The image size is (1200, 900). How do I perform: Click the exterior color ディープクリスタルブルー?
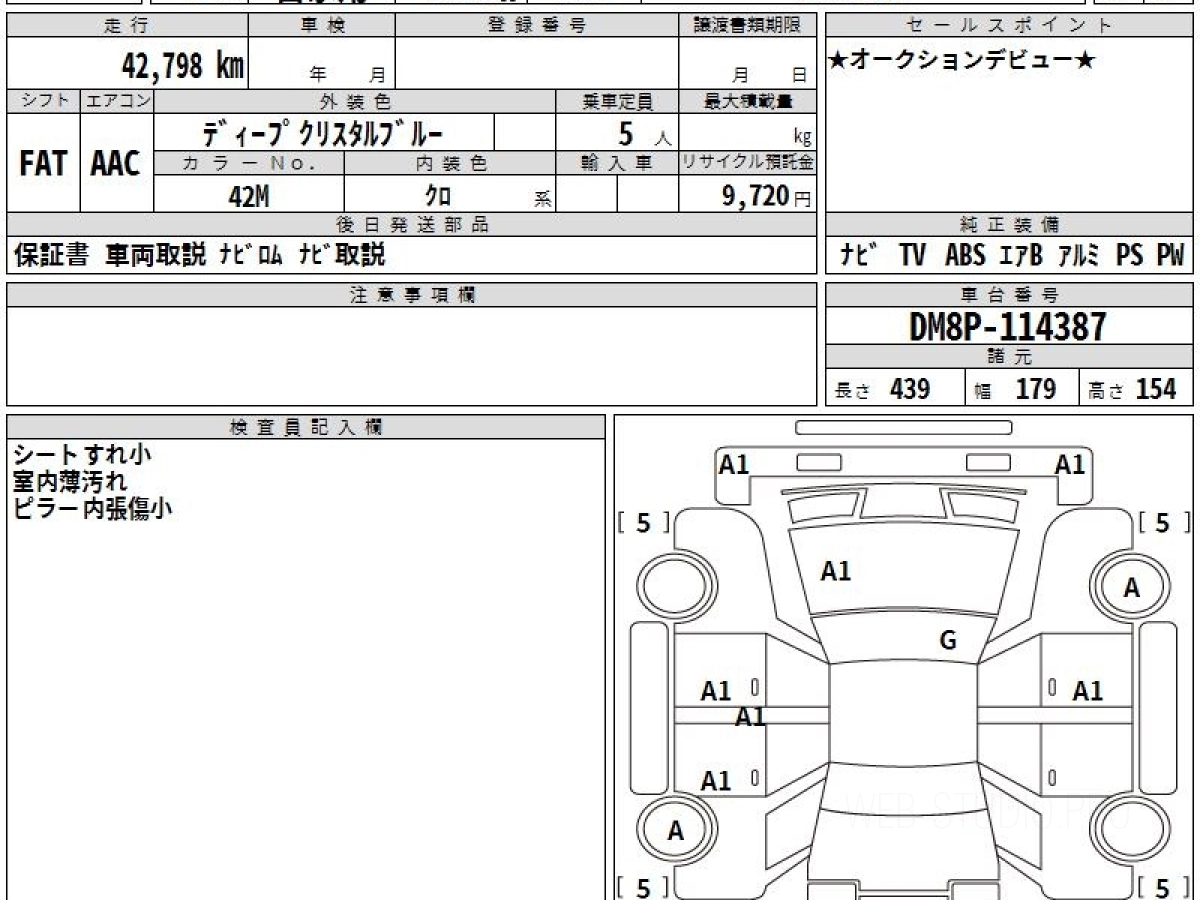(x=322, y=133)
